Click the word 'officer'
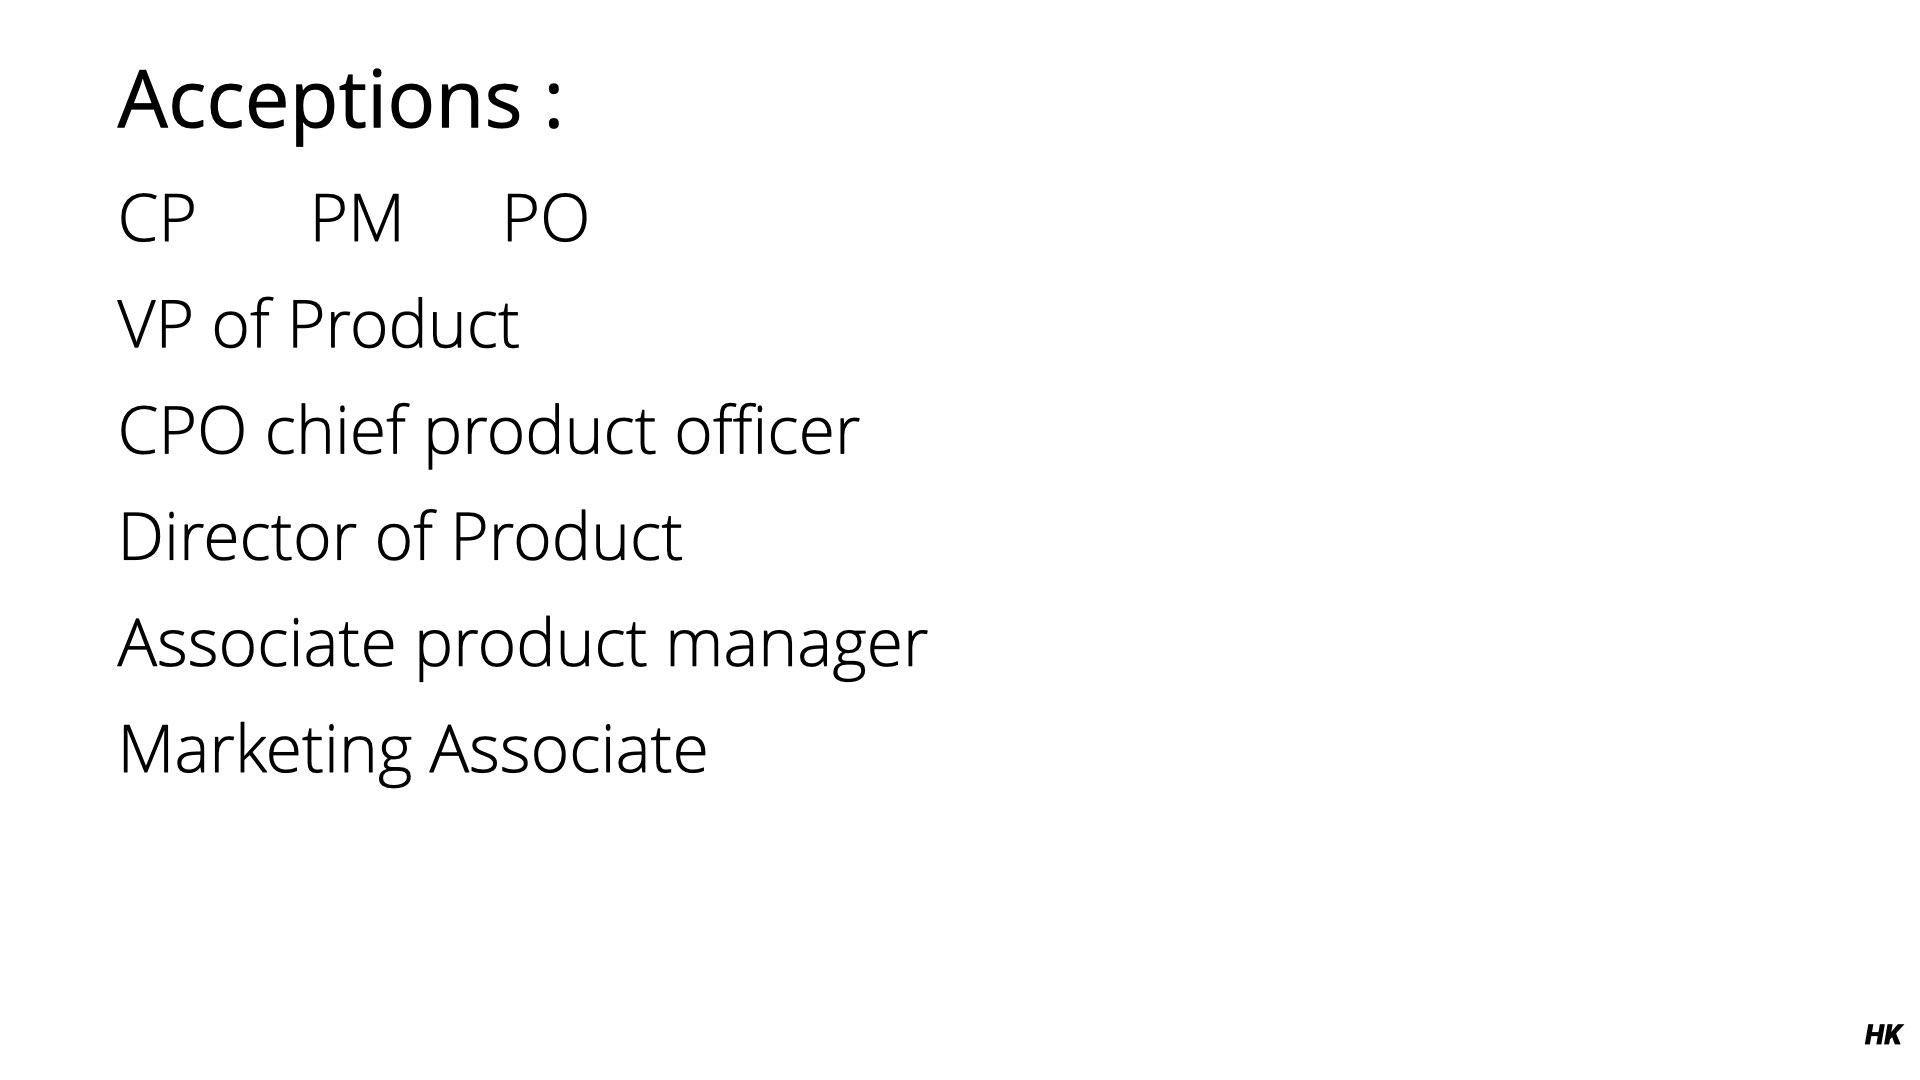 coord(768,431)
